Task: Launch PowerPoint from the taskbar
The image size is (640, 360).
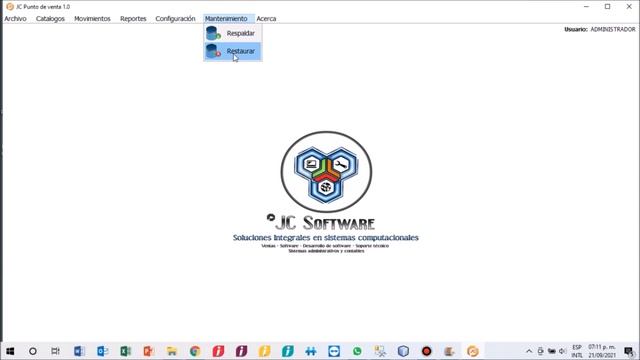Action: pos(148,351)
